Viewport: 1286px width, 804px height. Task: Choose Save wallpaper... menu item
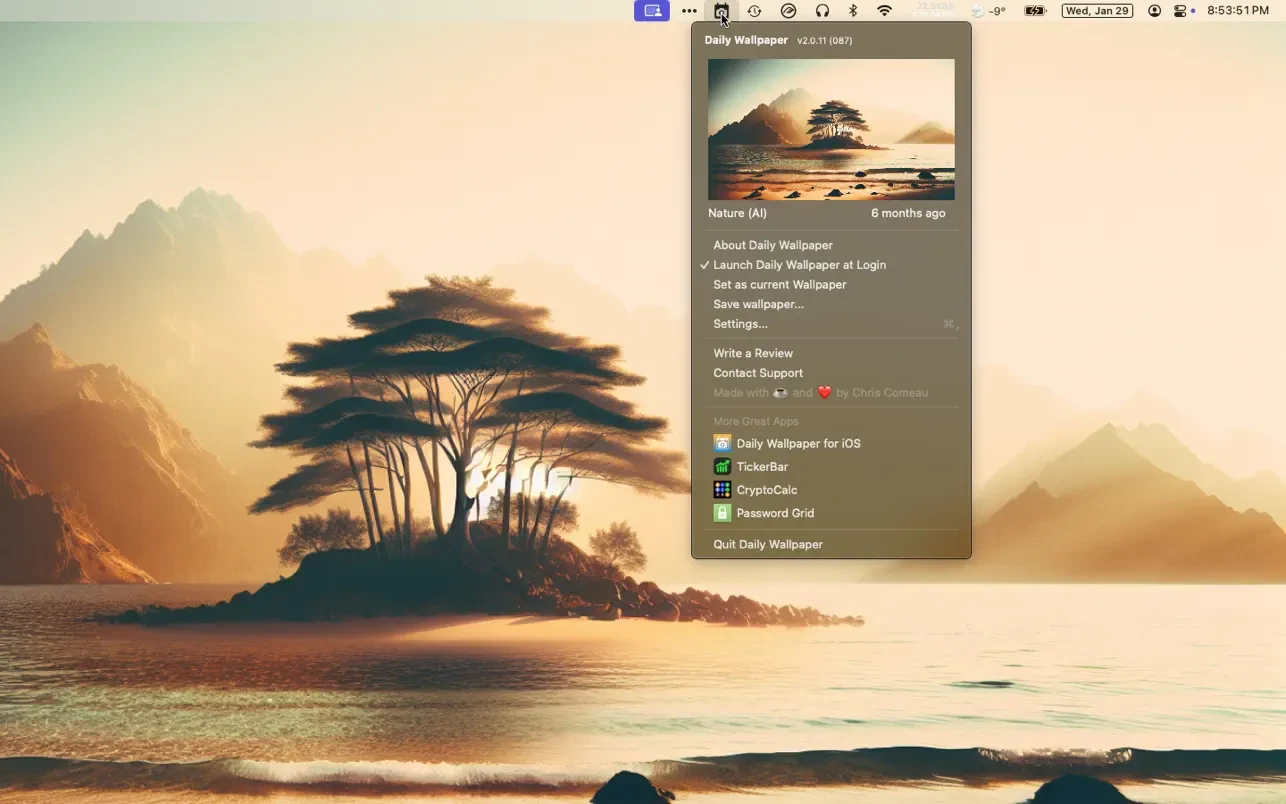[758, 304]
